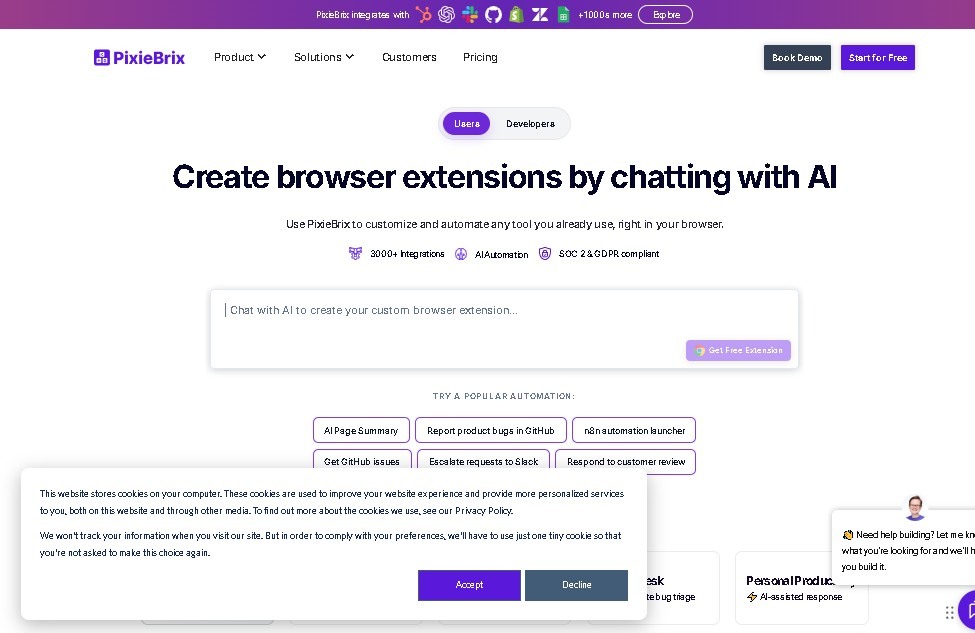The height and width of the screenshot is (633, 975).
Task: Select the Get GitHub issues chip
Action: 362,461
